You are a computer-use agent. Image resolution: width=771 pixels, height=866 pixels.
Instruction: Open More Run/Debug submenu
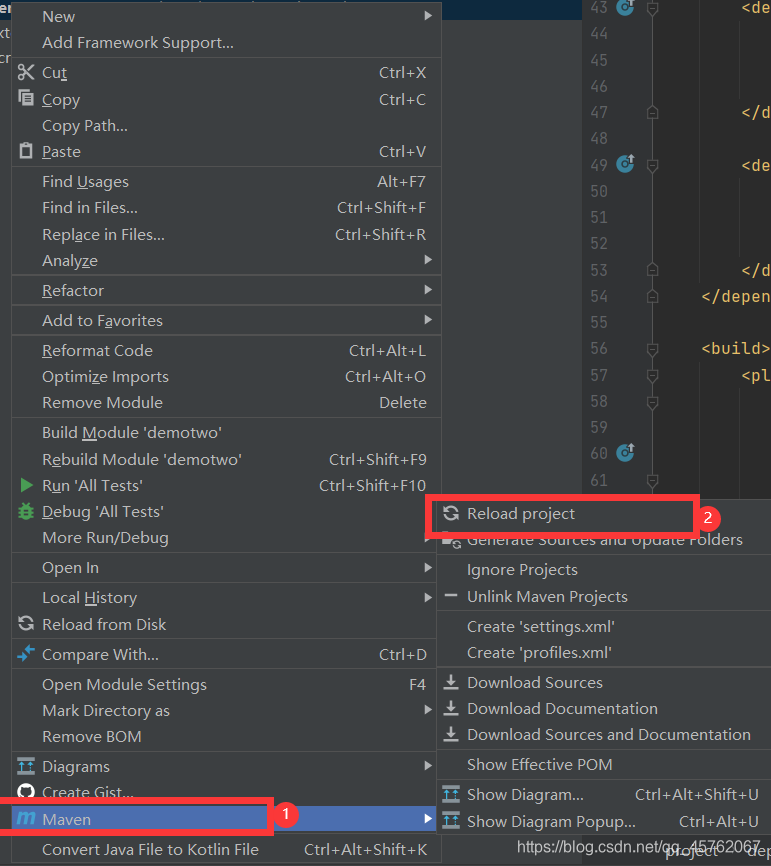(x=226, y=537)
